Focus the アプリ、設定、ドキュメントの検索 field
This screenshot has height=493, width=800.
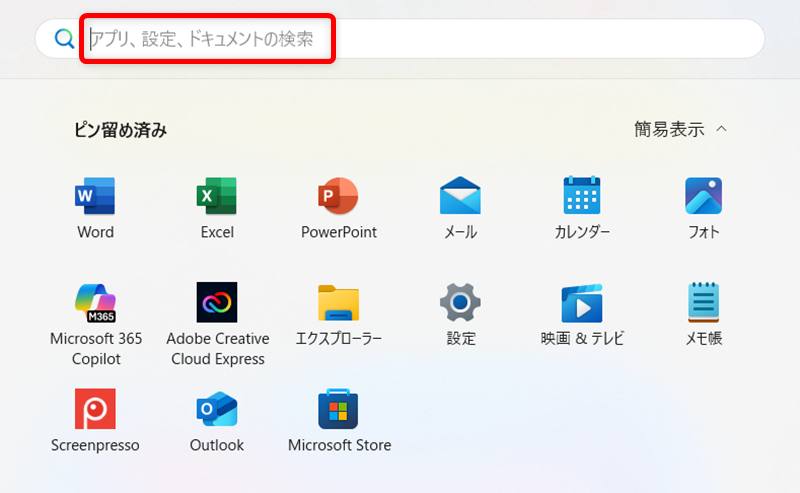click(399, 39)
